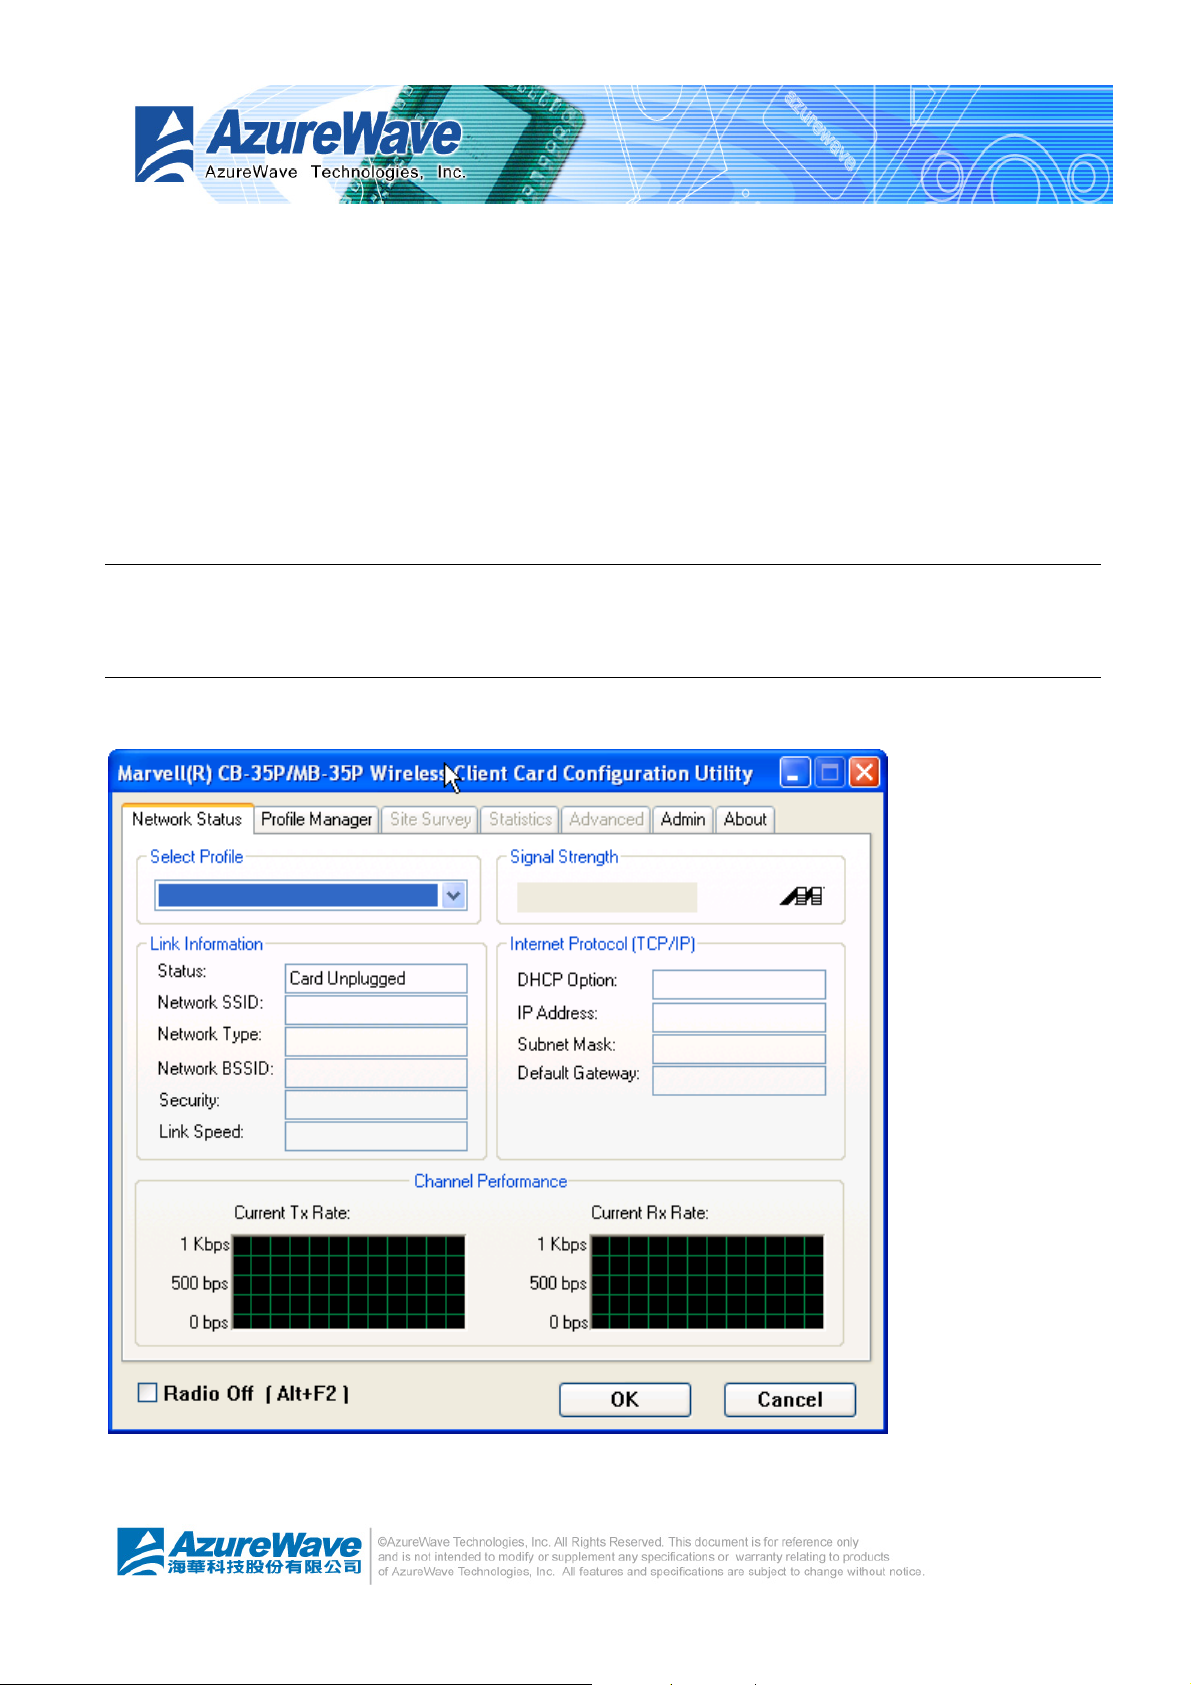The width and height of the screenshot is (1191, 1685).
Task: Show the About tab
Action: 745,820
